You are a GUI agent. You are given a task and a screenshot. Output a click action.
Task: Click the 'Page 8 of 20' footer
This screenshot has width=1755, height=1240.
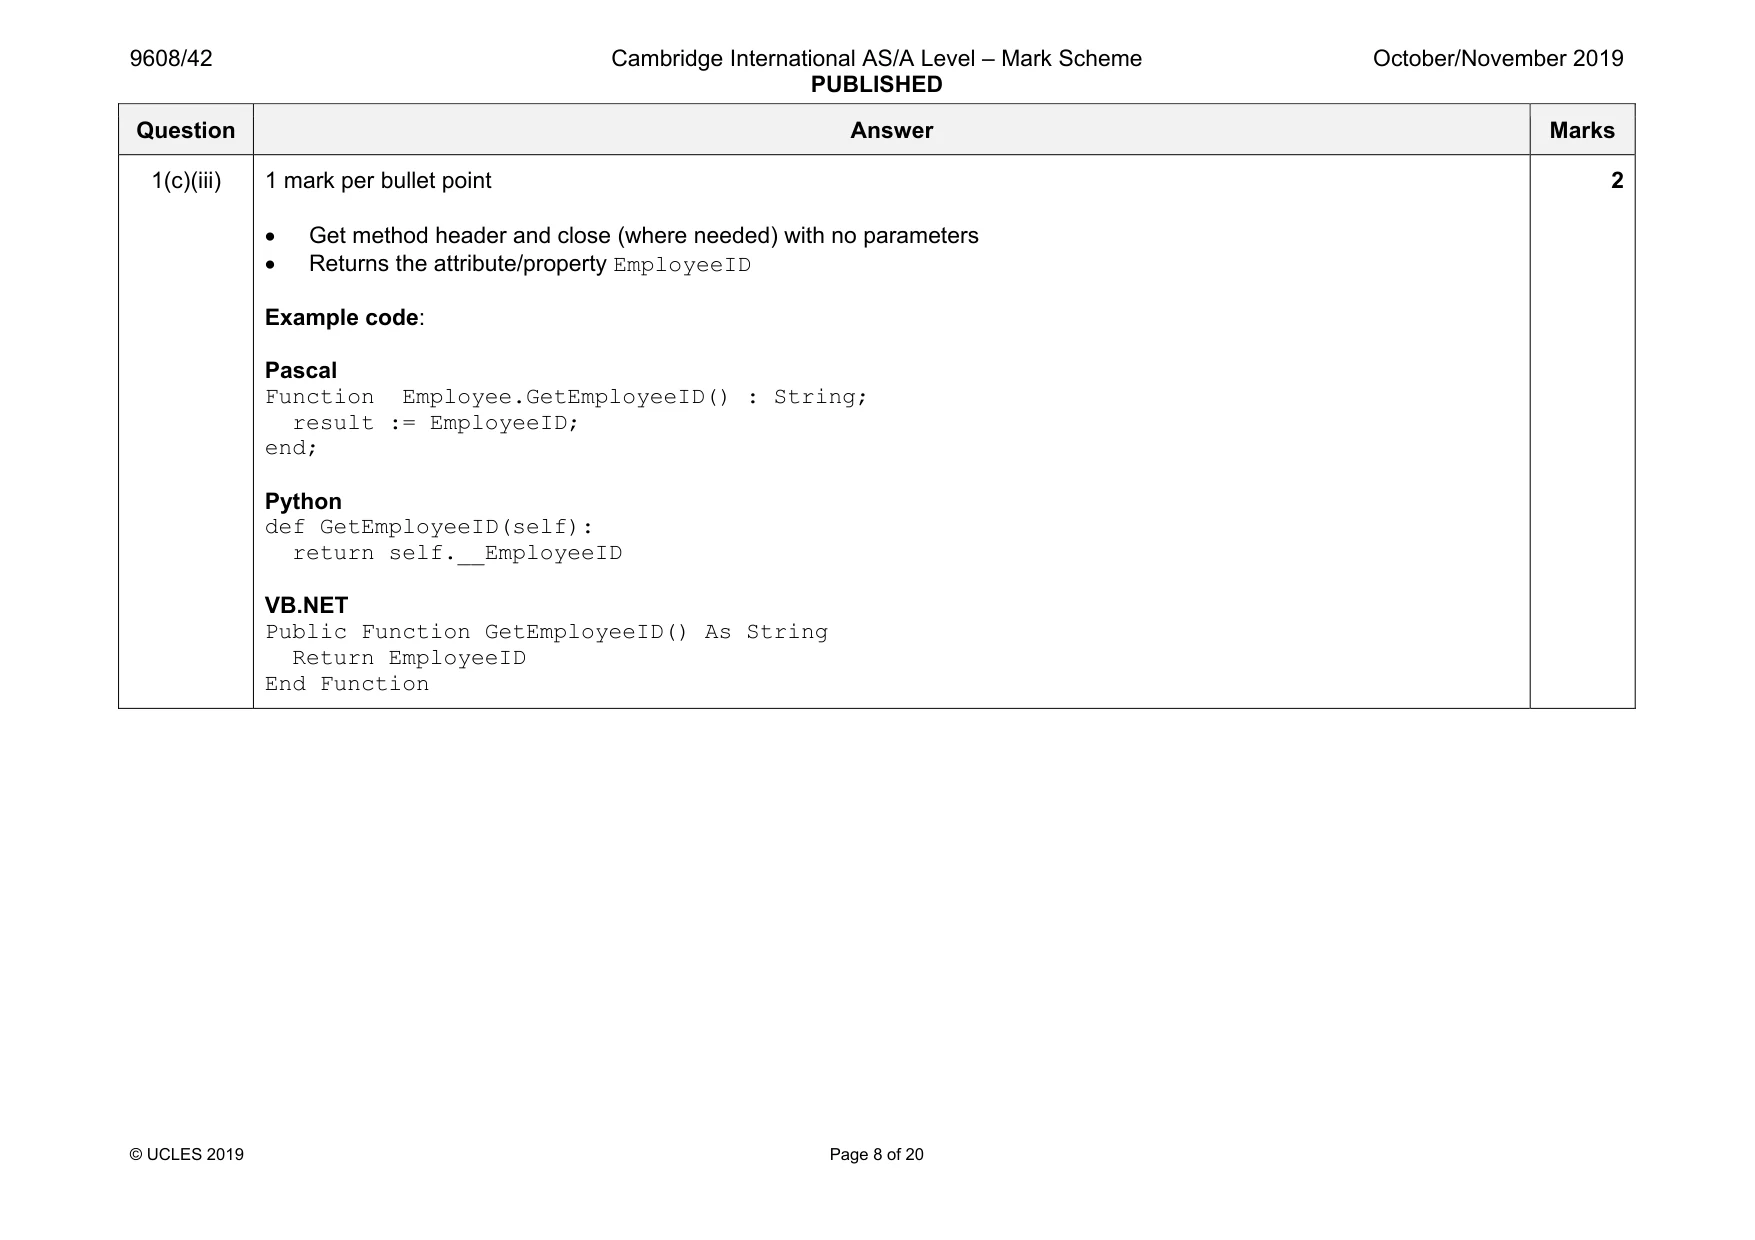(876, 1155)
